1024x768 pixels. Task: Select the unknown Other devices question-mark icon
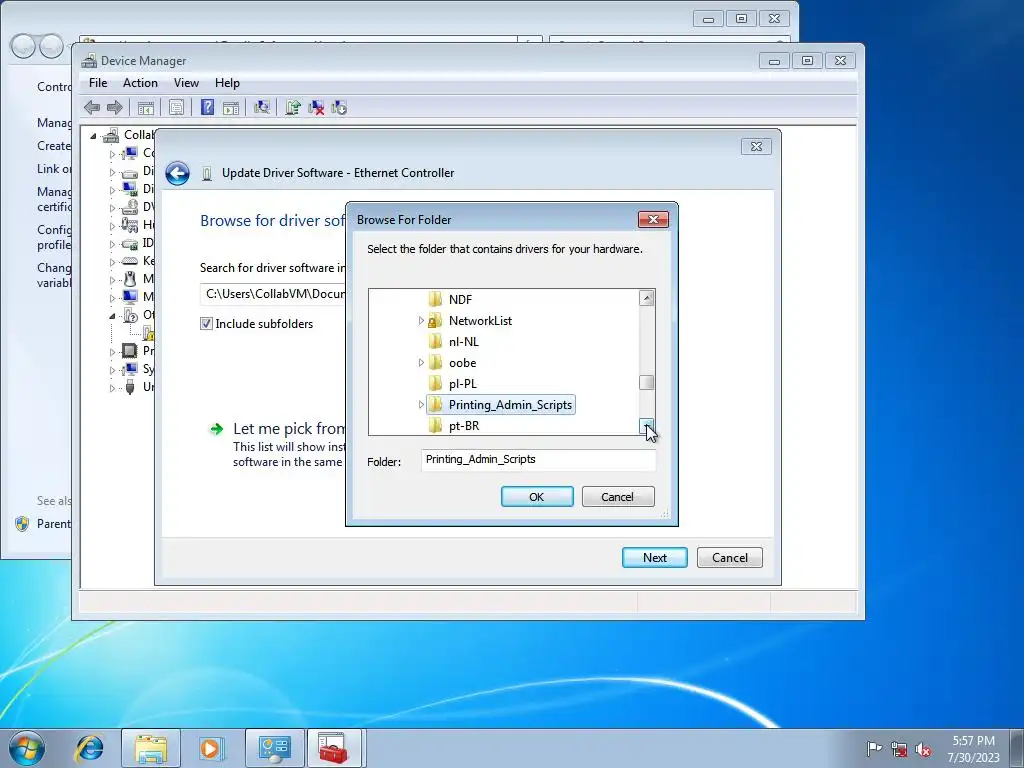point(130,315)
